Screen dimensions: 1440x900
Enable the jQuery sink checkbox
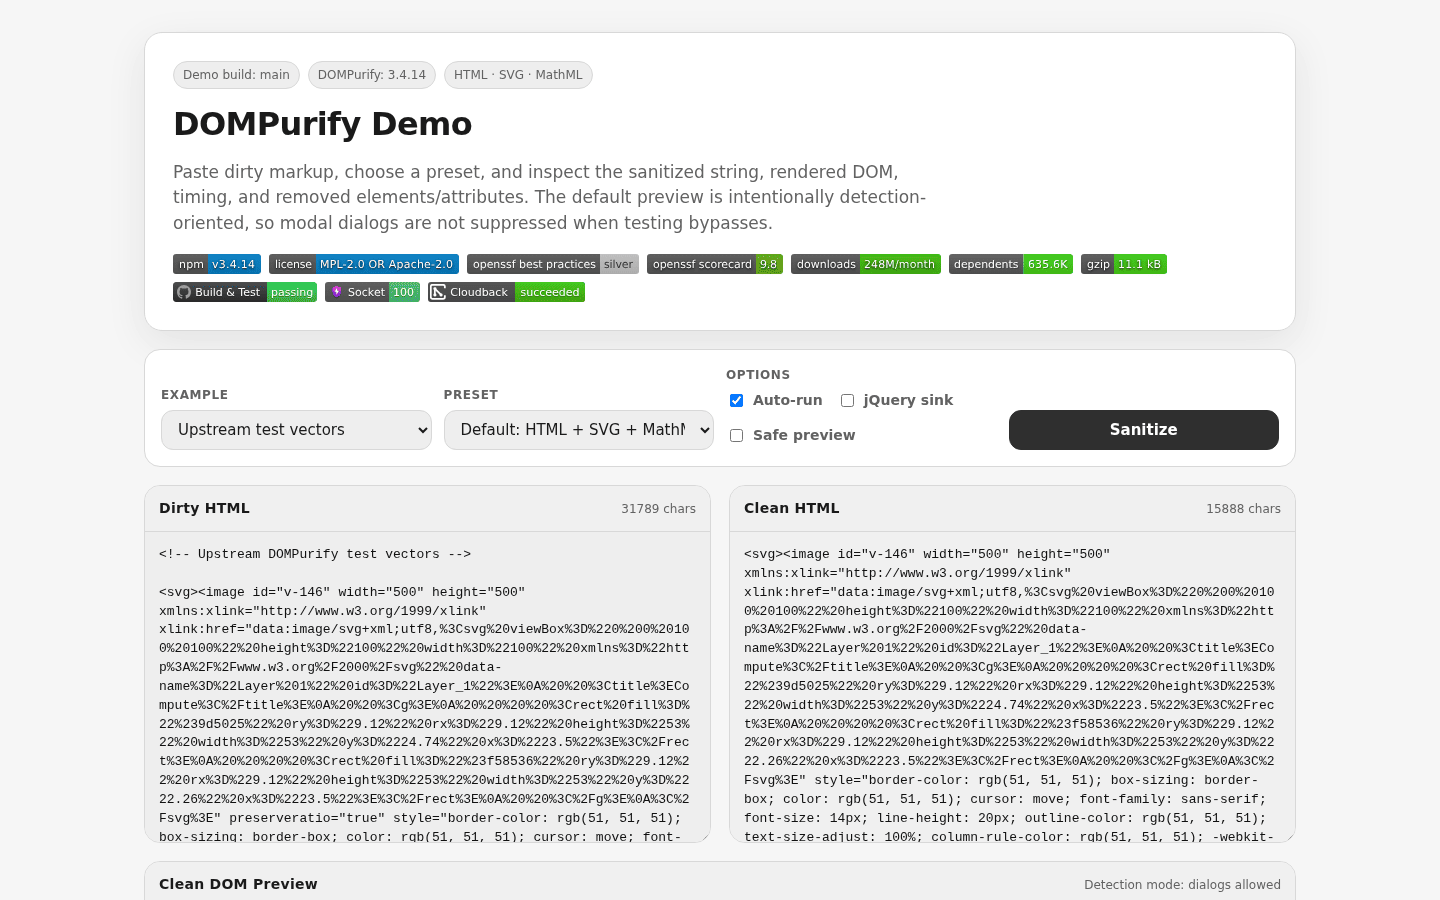[847, 400]
